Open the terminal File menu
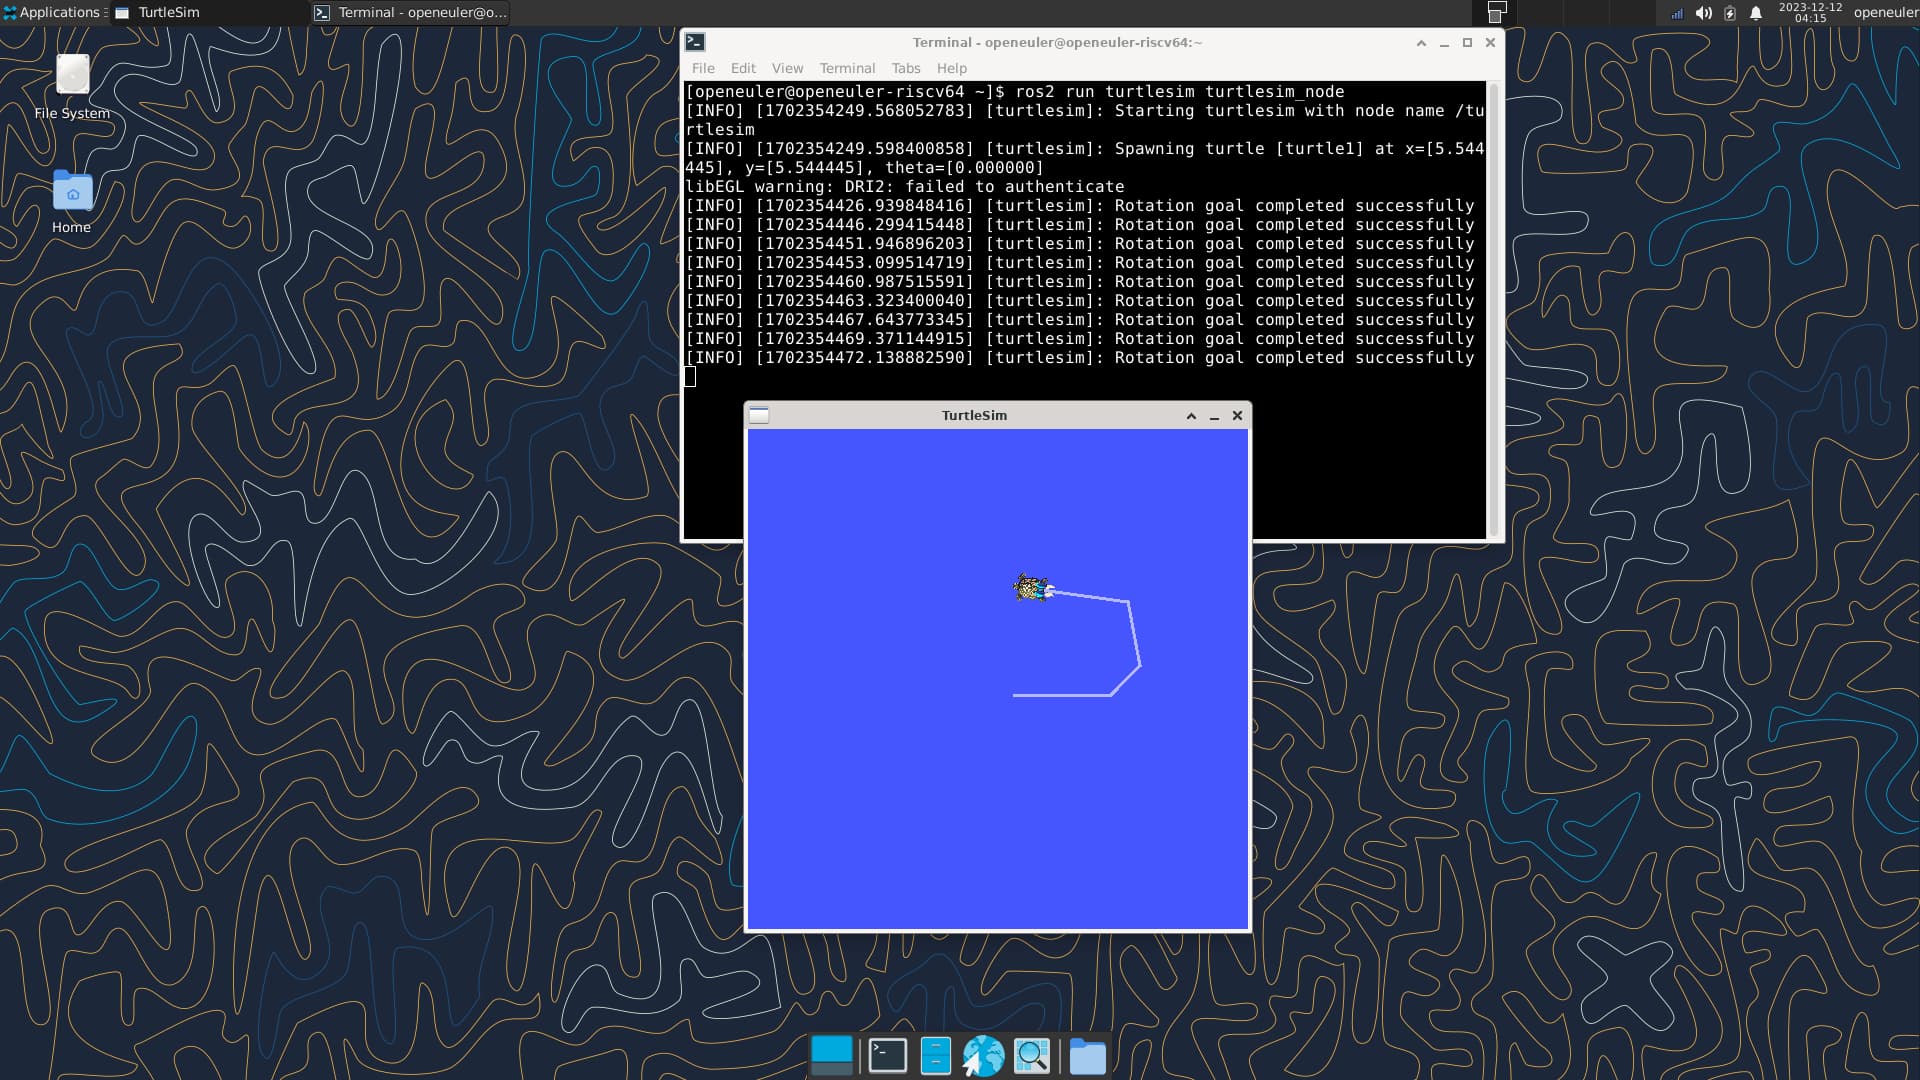The width and height of the screenshot is (1920, 1080). tap(703, 68)
